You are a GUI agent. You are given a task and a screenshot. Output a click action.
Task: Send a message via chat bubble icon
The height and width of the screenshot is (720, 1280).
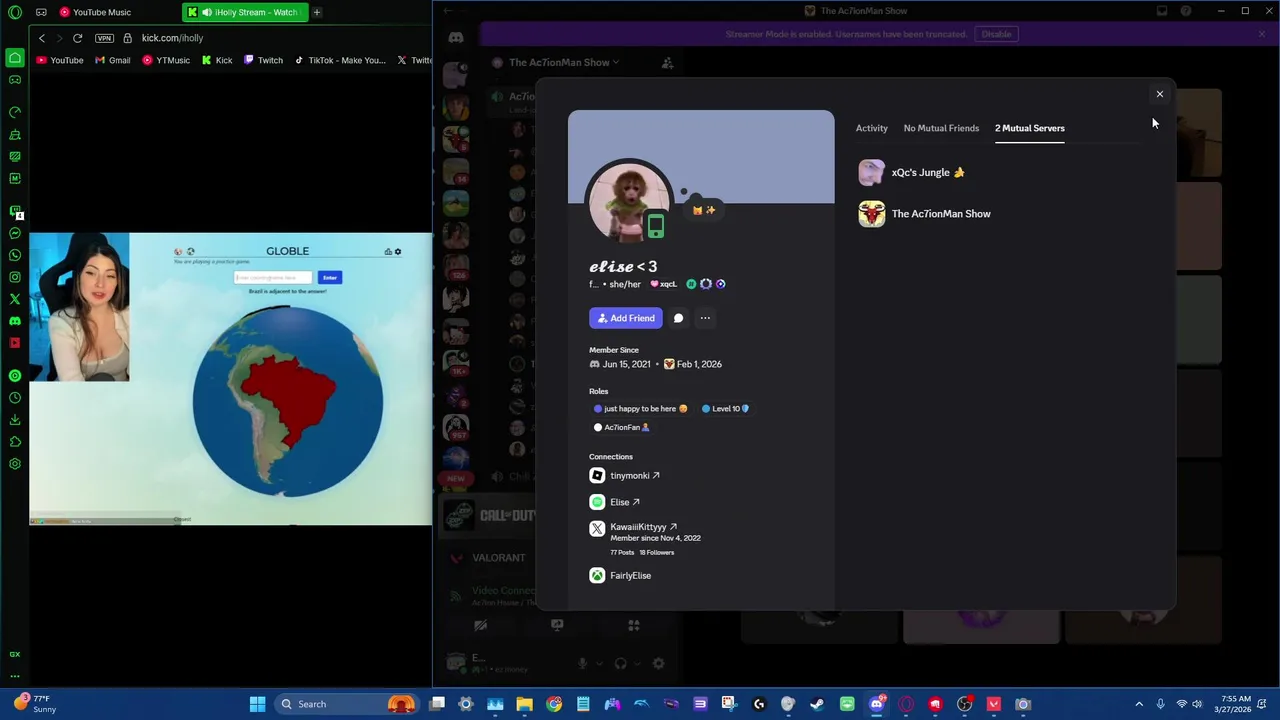[678, 318]
